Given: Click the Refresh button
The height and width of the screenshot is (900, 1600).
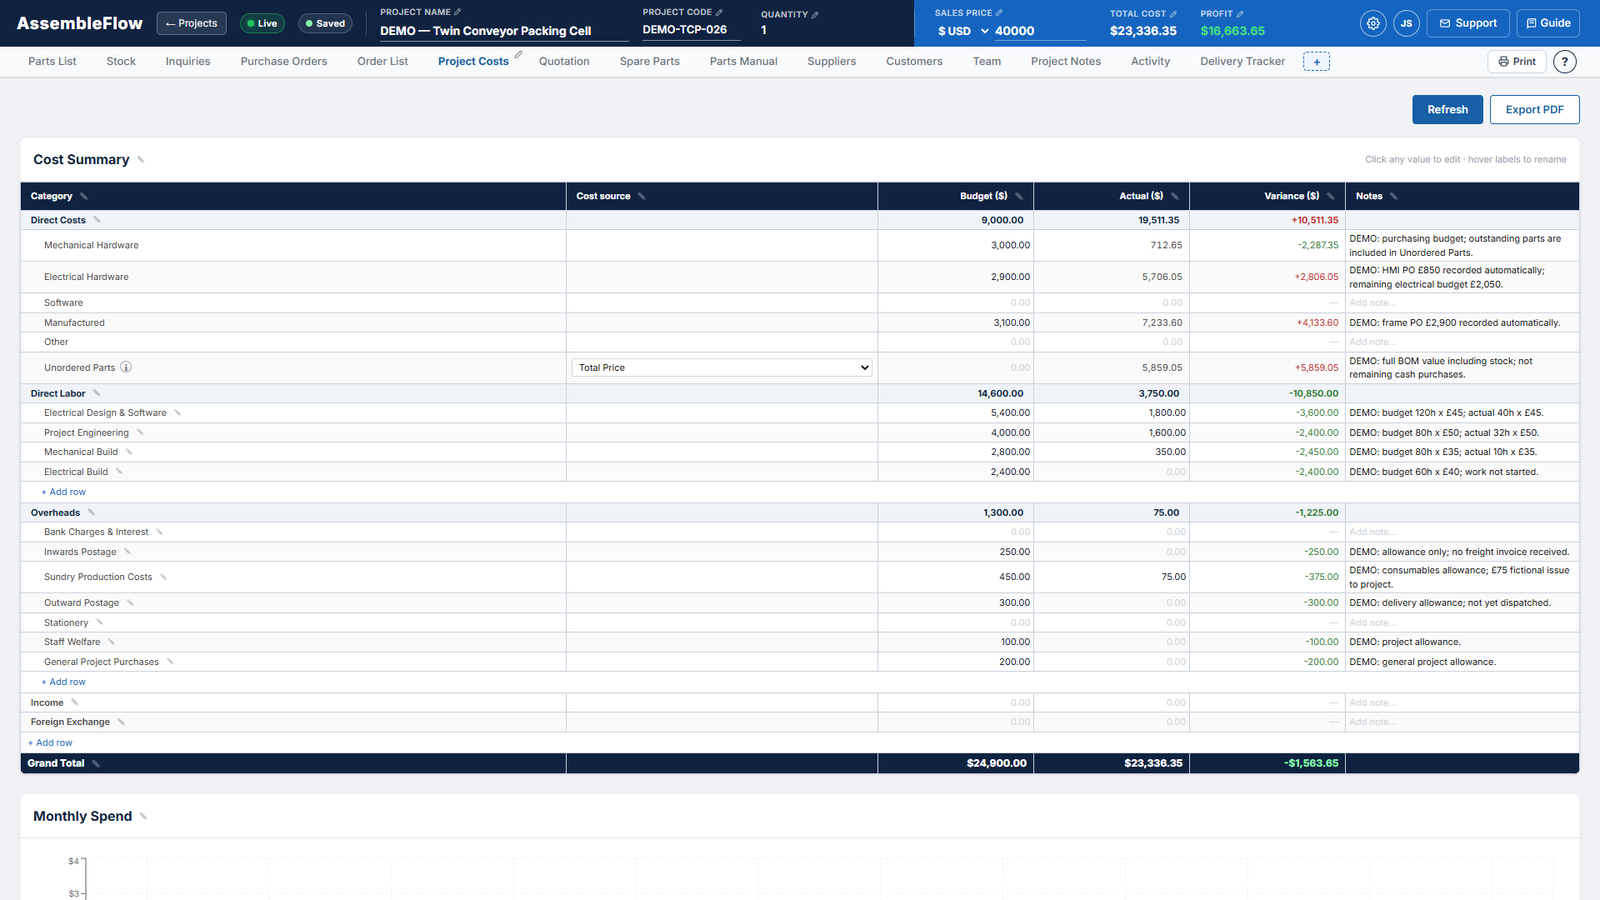Looking at the screenshot, I should coord(1447,110).
